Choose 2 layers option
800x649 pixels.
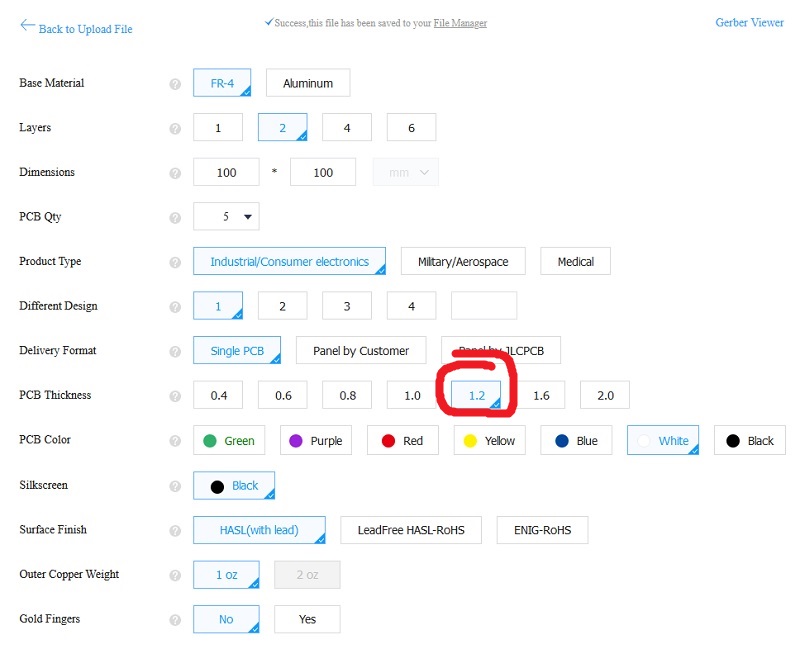coord(283,128)
